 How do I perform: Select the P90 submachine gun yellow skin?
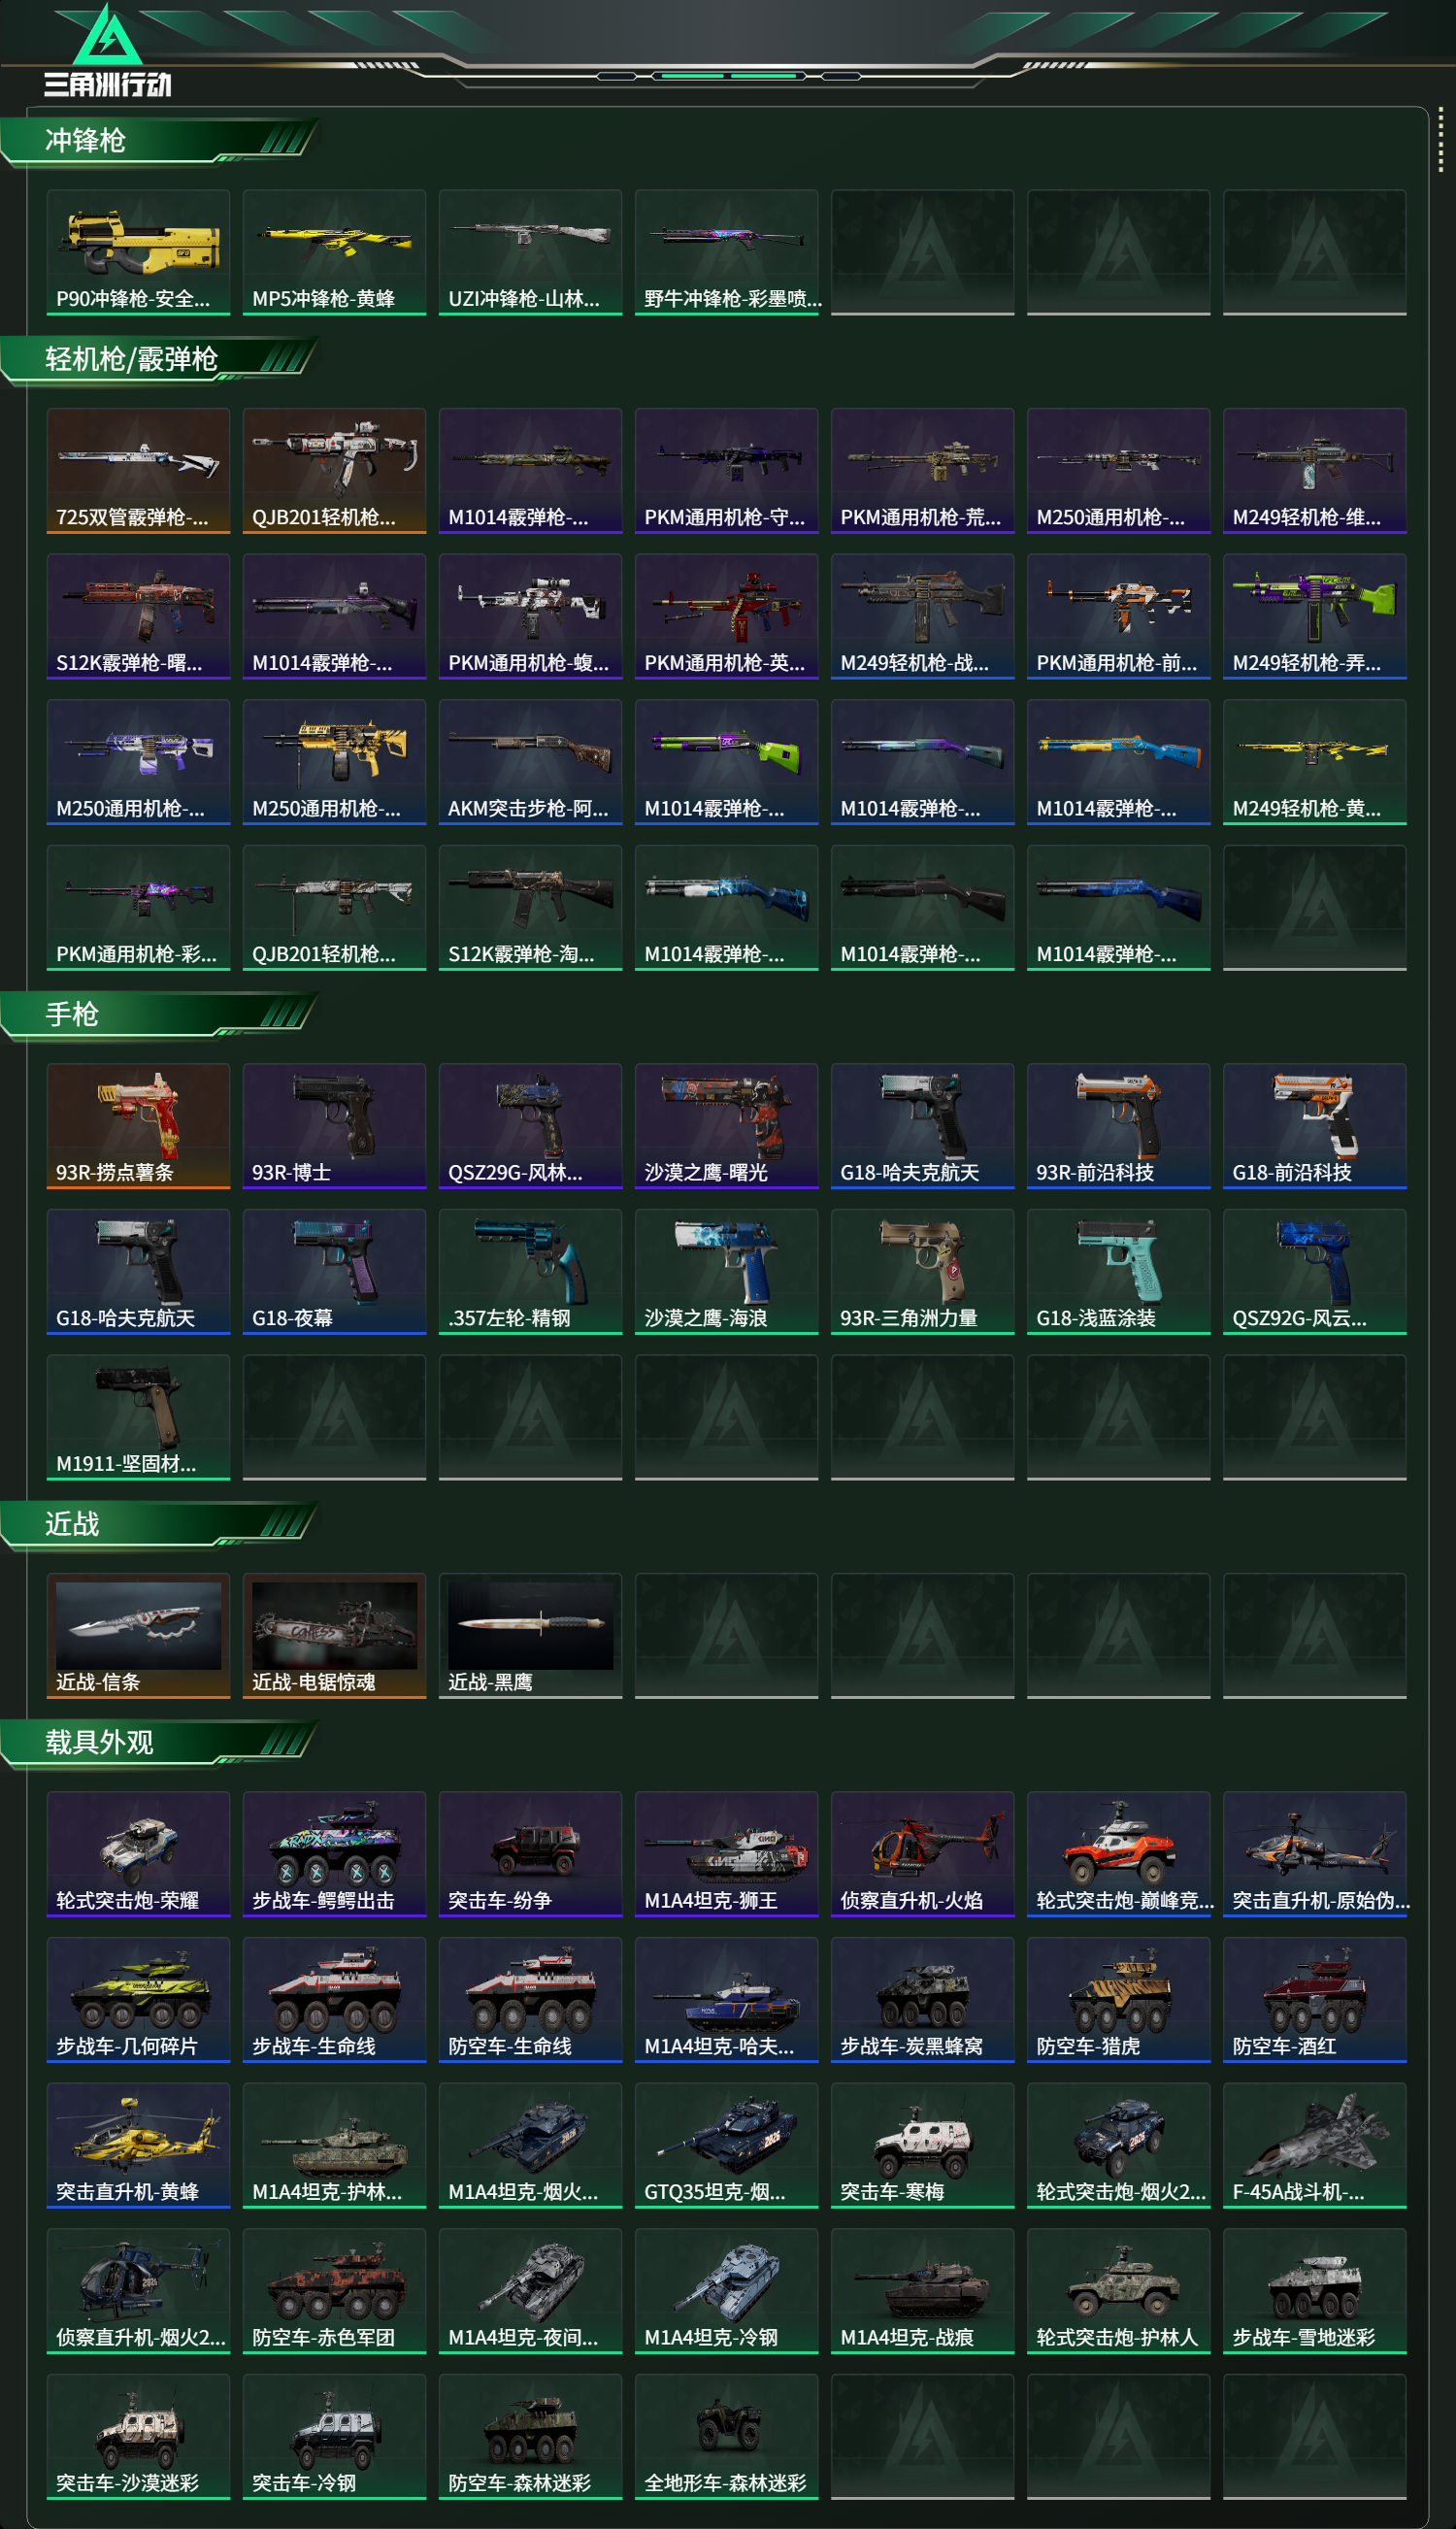(x=138, y=252)
